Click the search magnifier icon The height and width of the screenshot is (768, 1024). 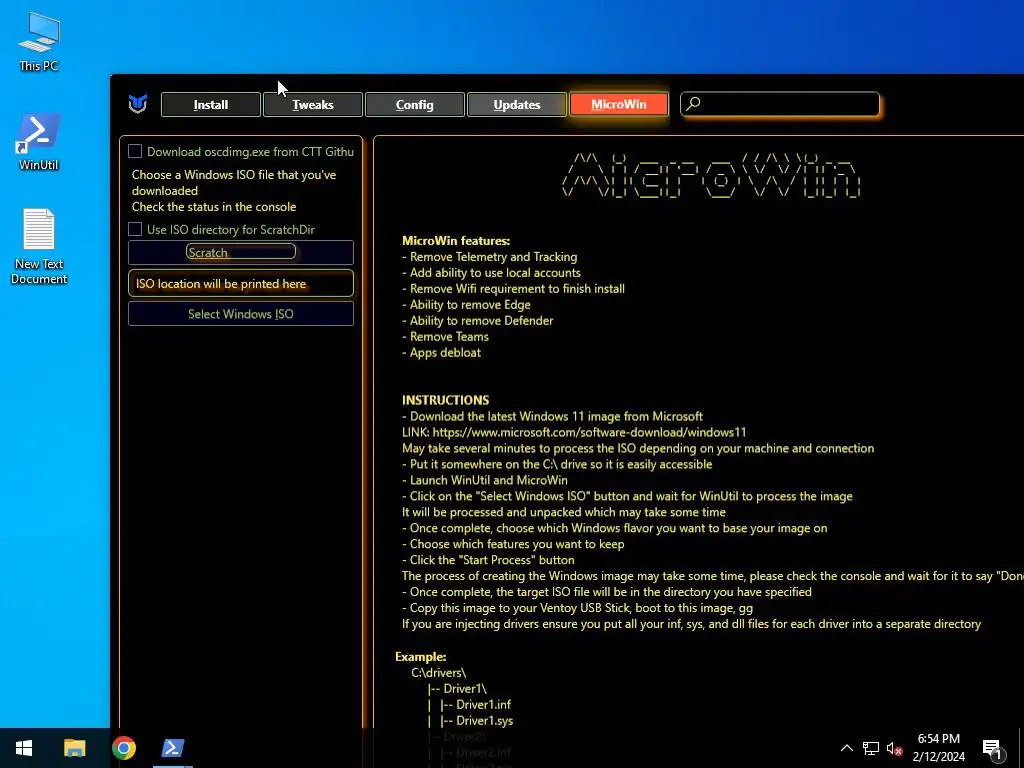pos(694,104)
